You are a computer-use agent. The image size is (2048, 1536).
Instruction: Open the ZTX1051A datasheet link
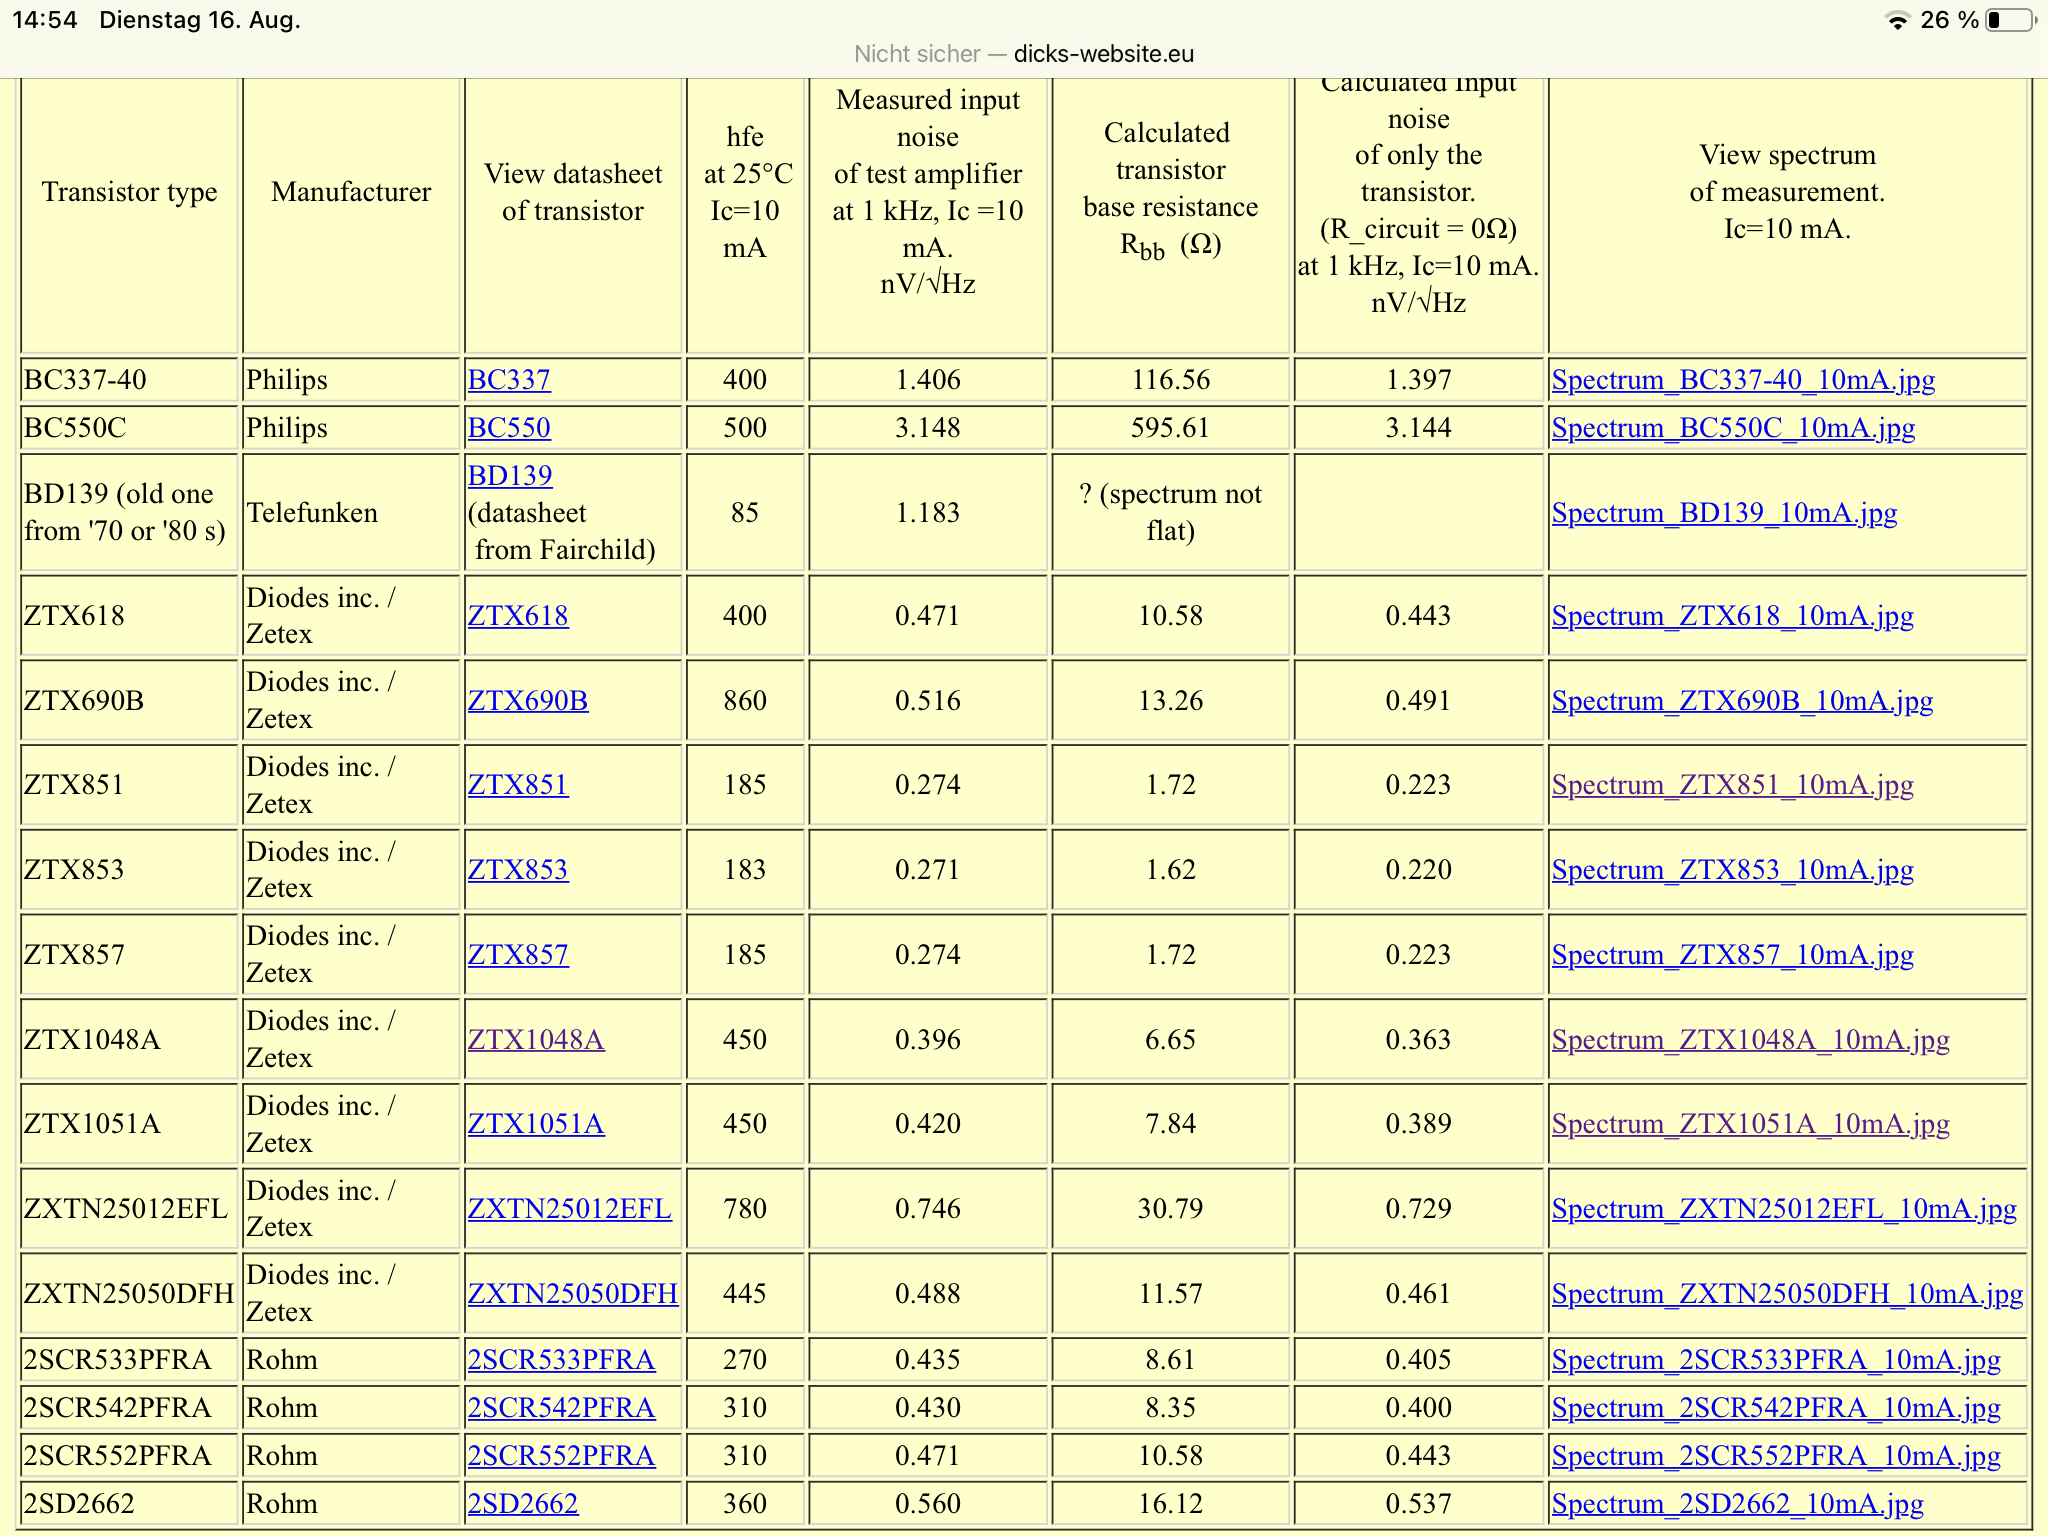536,1124
